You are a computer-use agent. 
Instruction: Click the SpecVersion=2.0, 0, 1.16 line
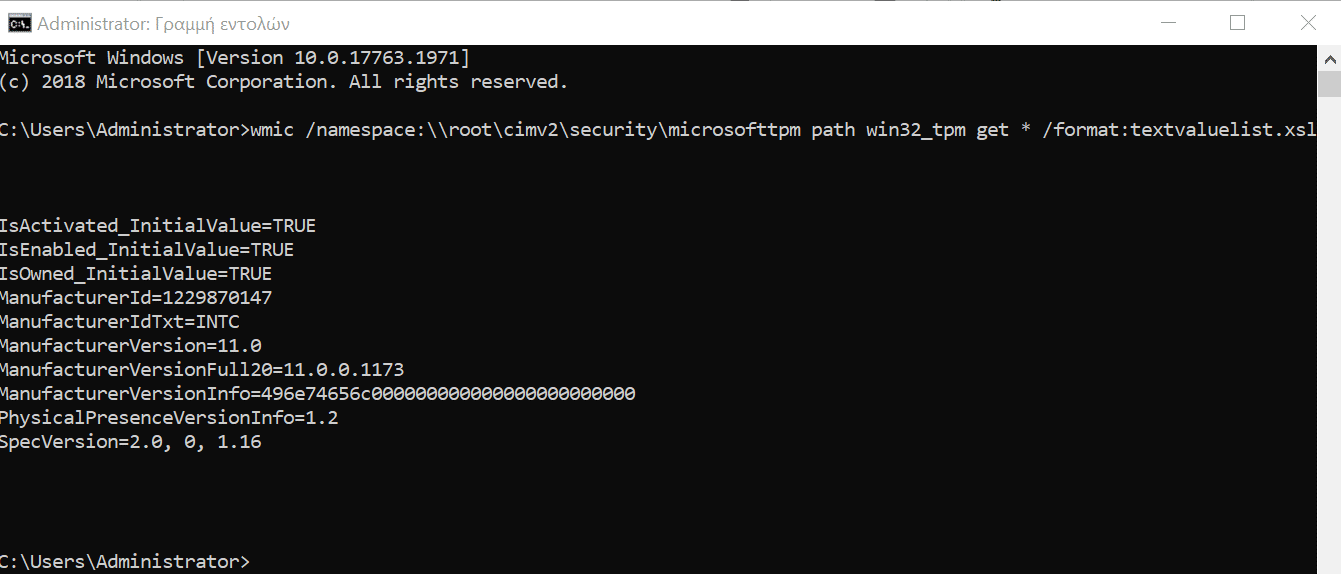point(131,442)
